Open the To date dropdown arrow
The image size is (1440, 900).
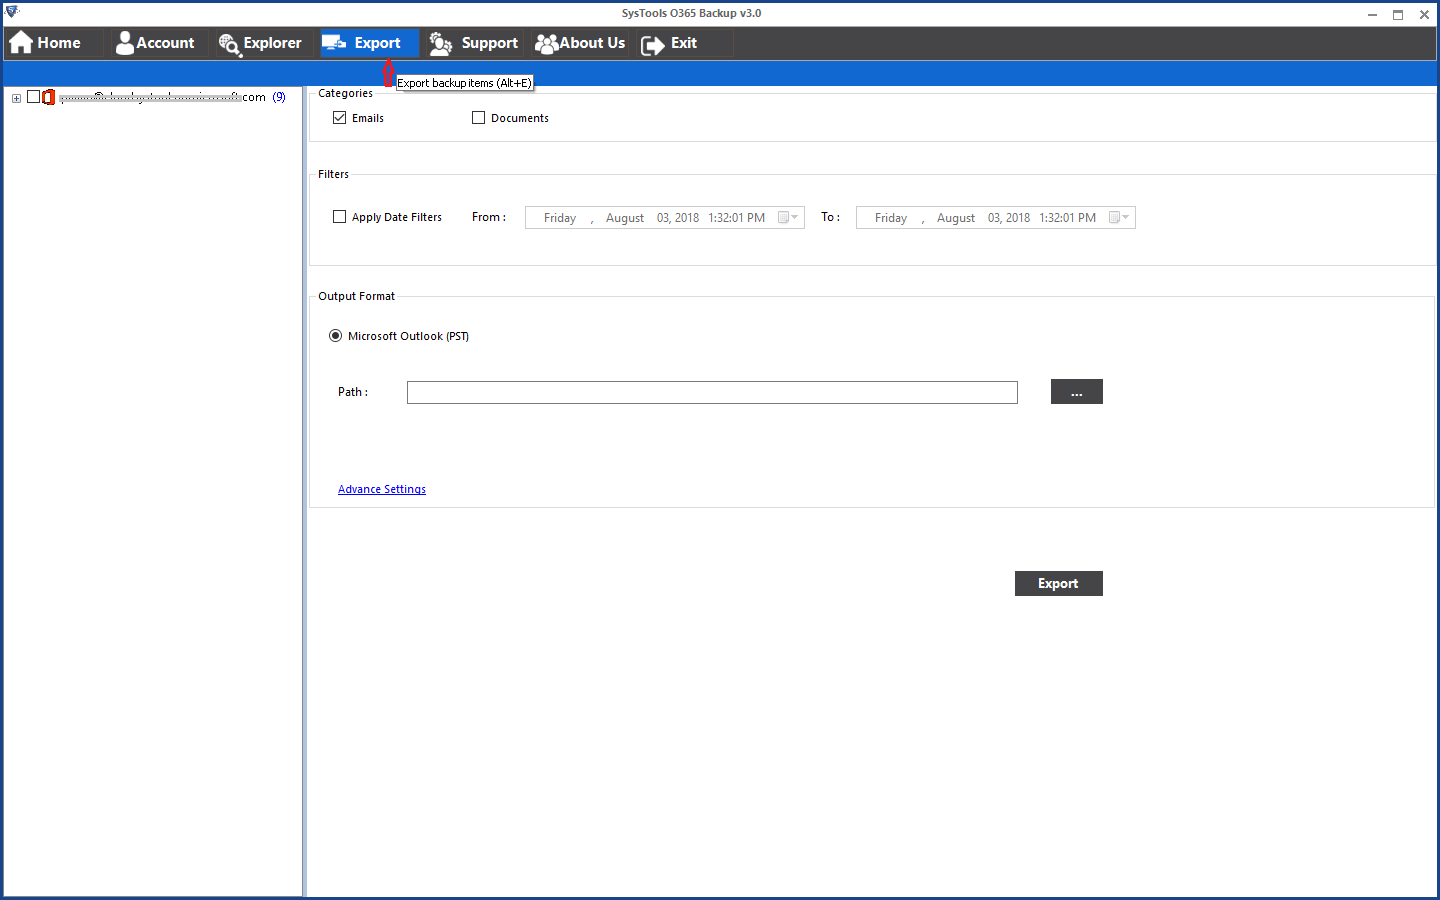coord(1126,218)
